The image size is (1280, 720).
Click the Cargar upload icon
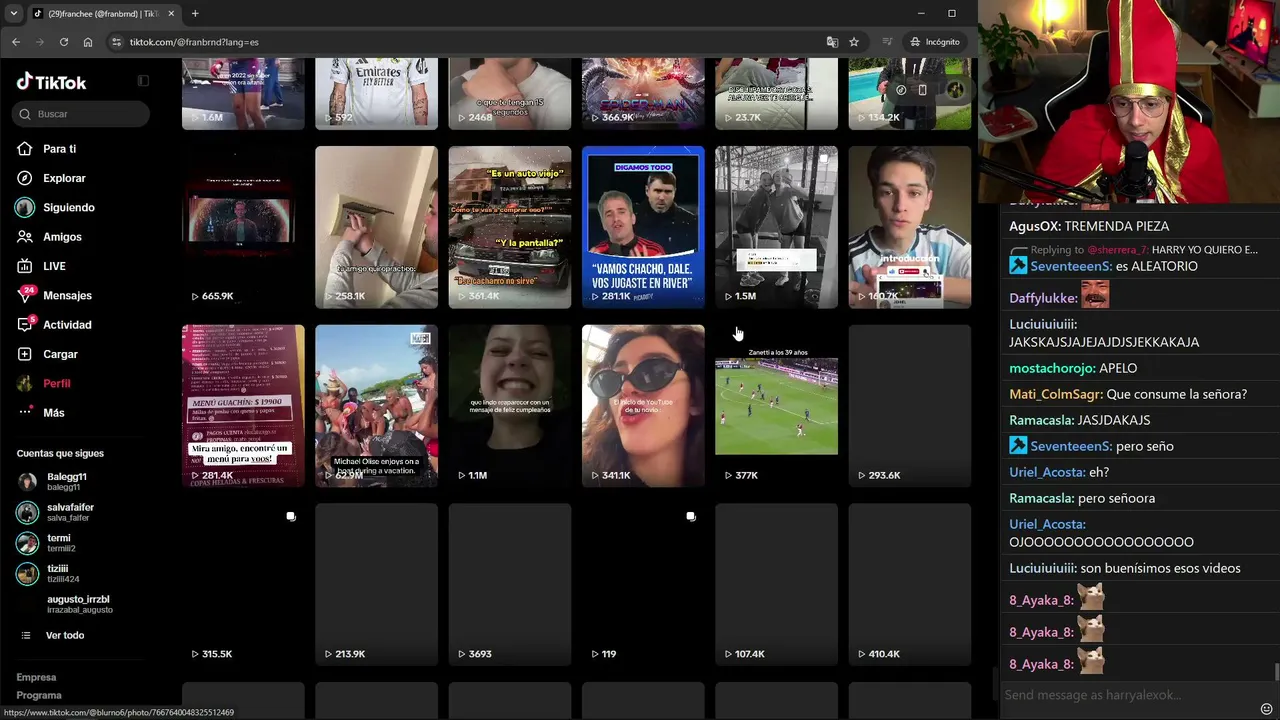pos(25,354)
